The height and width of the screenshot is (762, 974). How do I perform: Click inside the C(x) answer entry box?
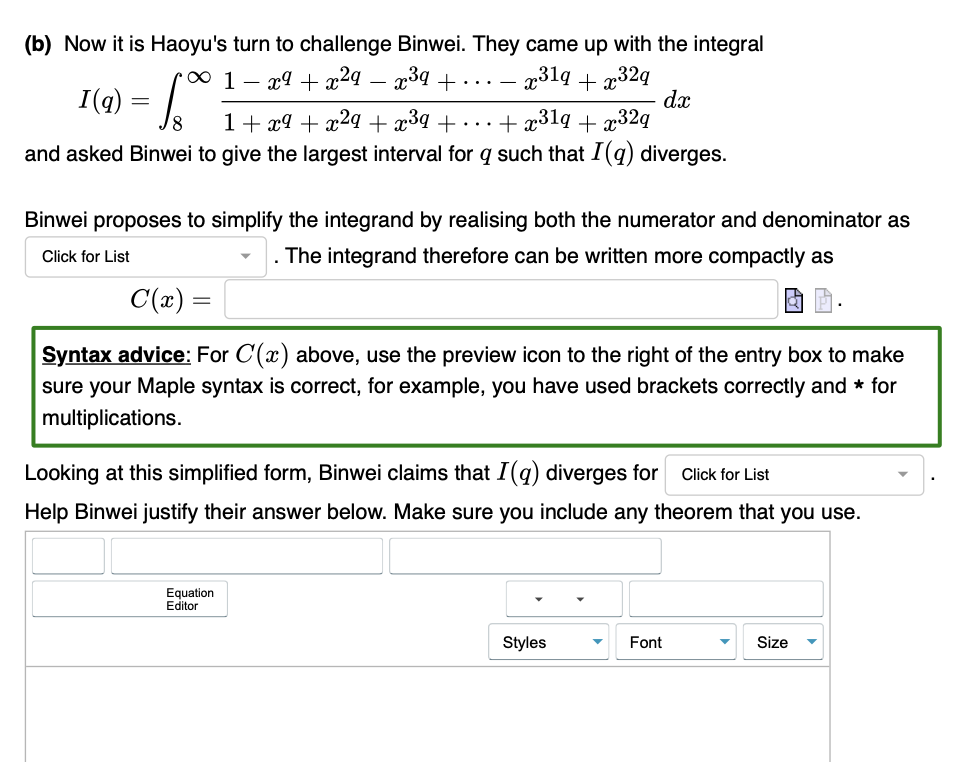click(500, 298)
